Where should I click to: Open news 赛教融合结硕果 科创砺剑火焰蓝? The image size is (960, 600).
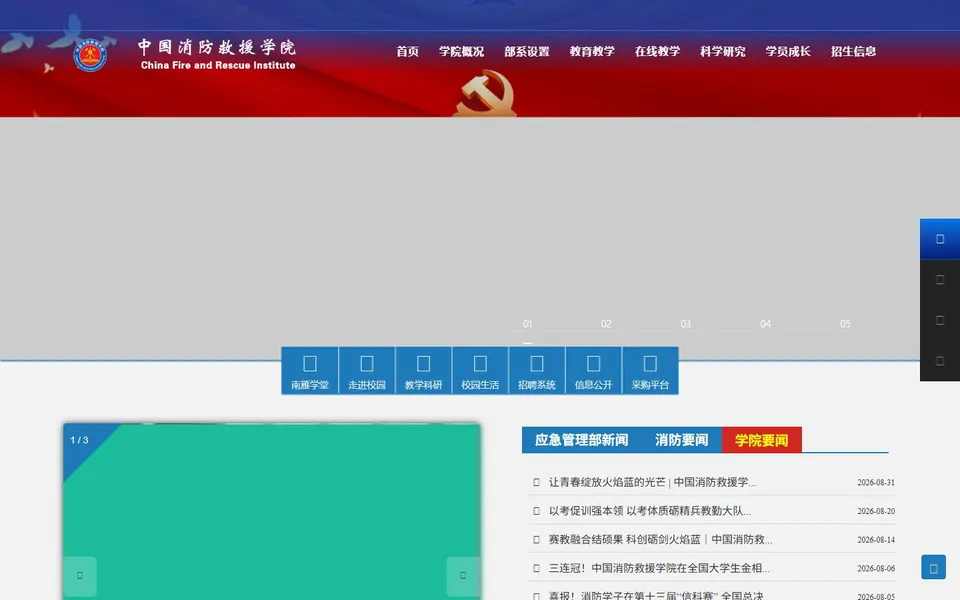click(x=660, y=539)
